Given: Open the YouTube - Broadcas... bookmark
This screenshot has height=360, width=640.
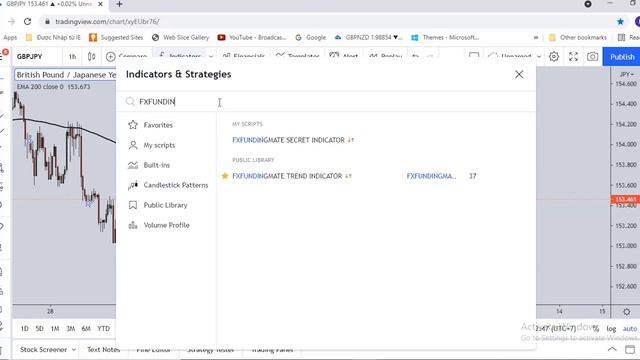Looking at the screenshot, I should [252, 38].
